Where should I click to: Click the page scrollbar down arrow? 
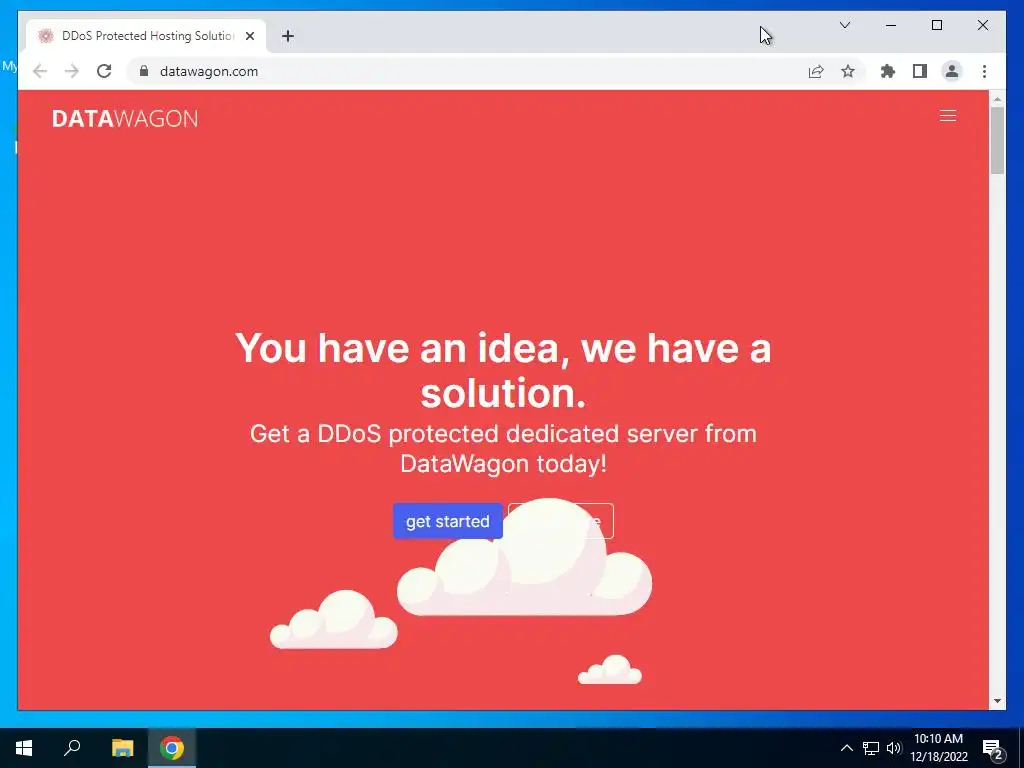click(x=997, y=701)
